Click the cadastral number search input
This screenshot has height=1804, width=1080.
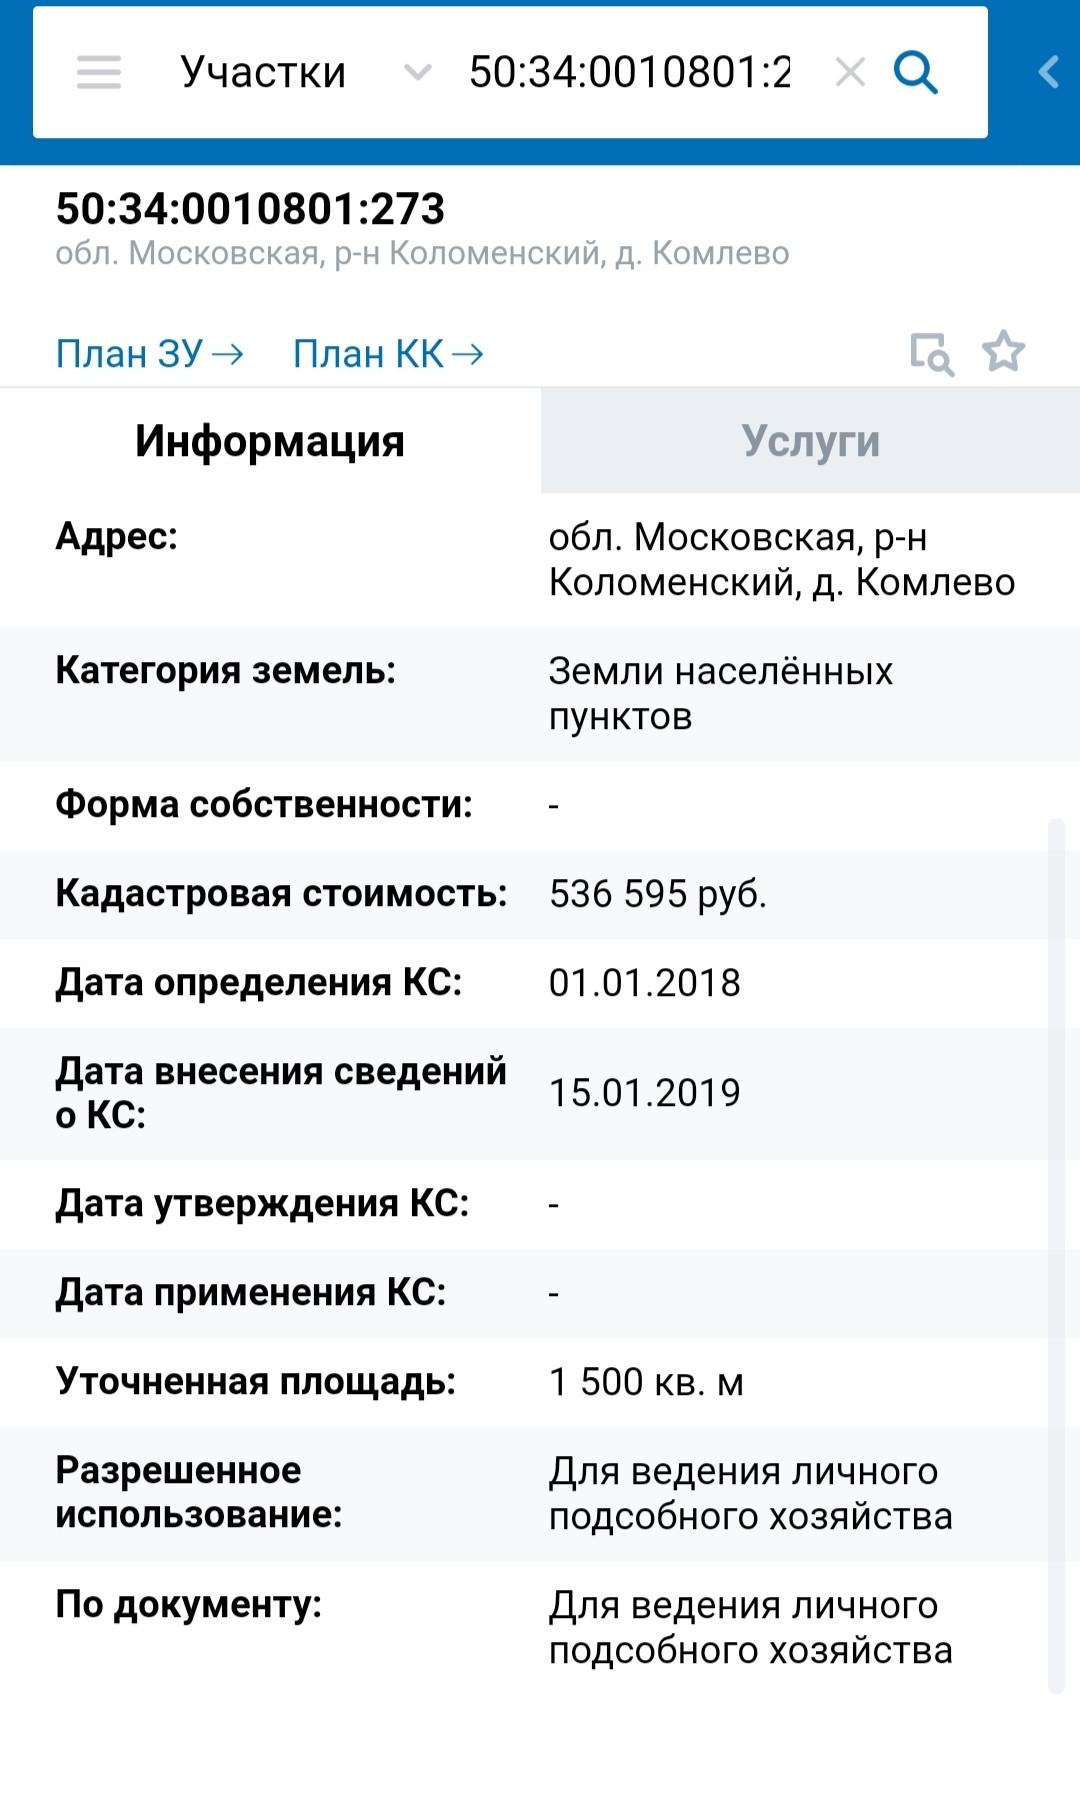(630, 72)
